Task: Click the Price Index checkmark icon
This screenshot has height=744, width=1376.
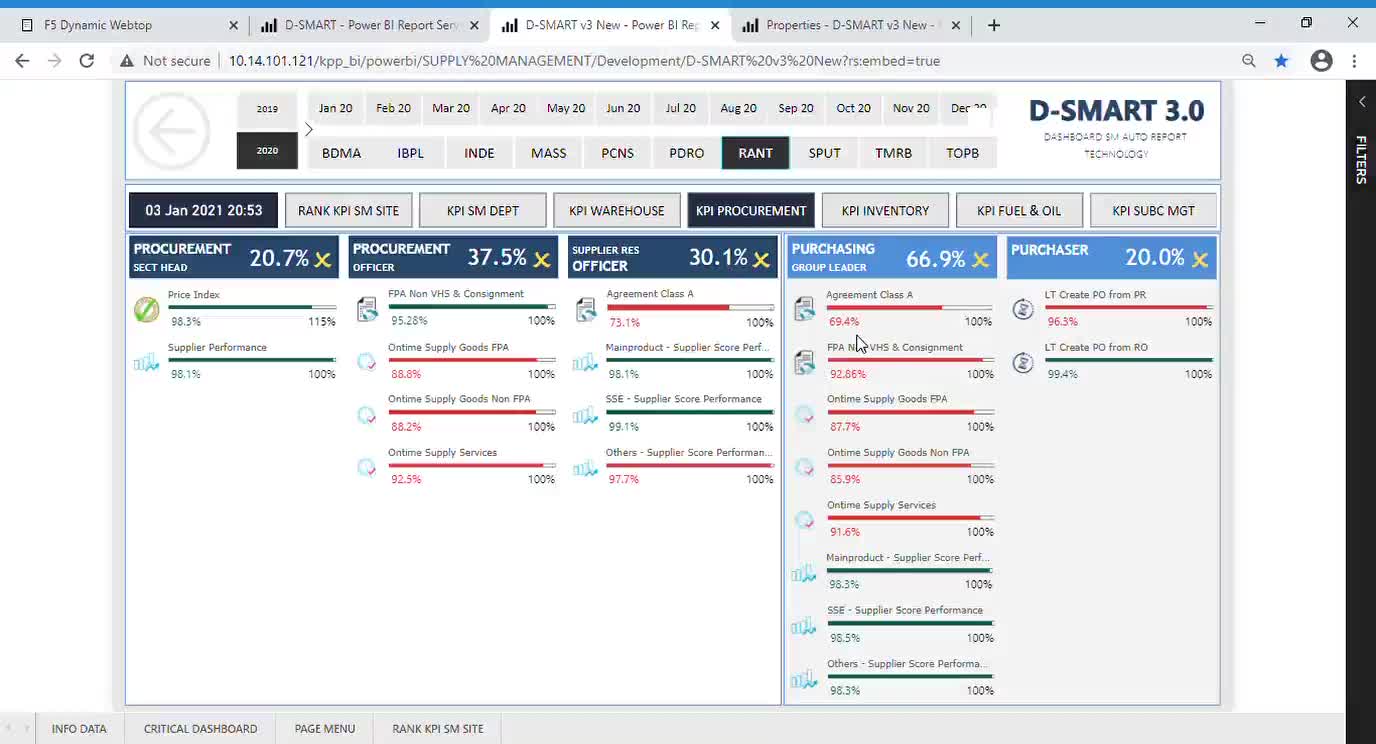Action: tap(146, 309)
